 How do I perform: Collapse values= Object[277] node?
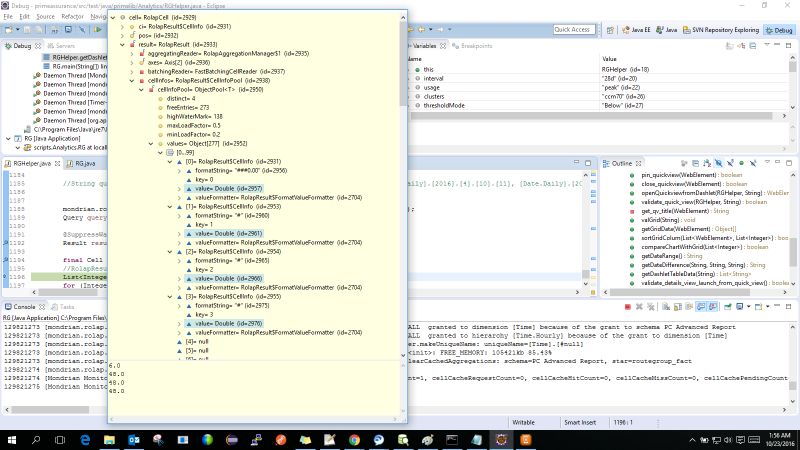point(151,144)
